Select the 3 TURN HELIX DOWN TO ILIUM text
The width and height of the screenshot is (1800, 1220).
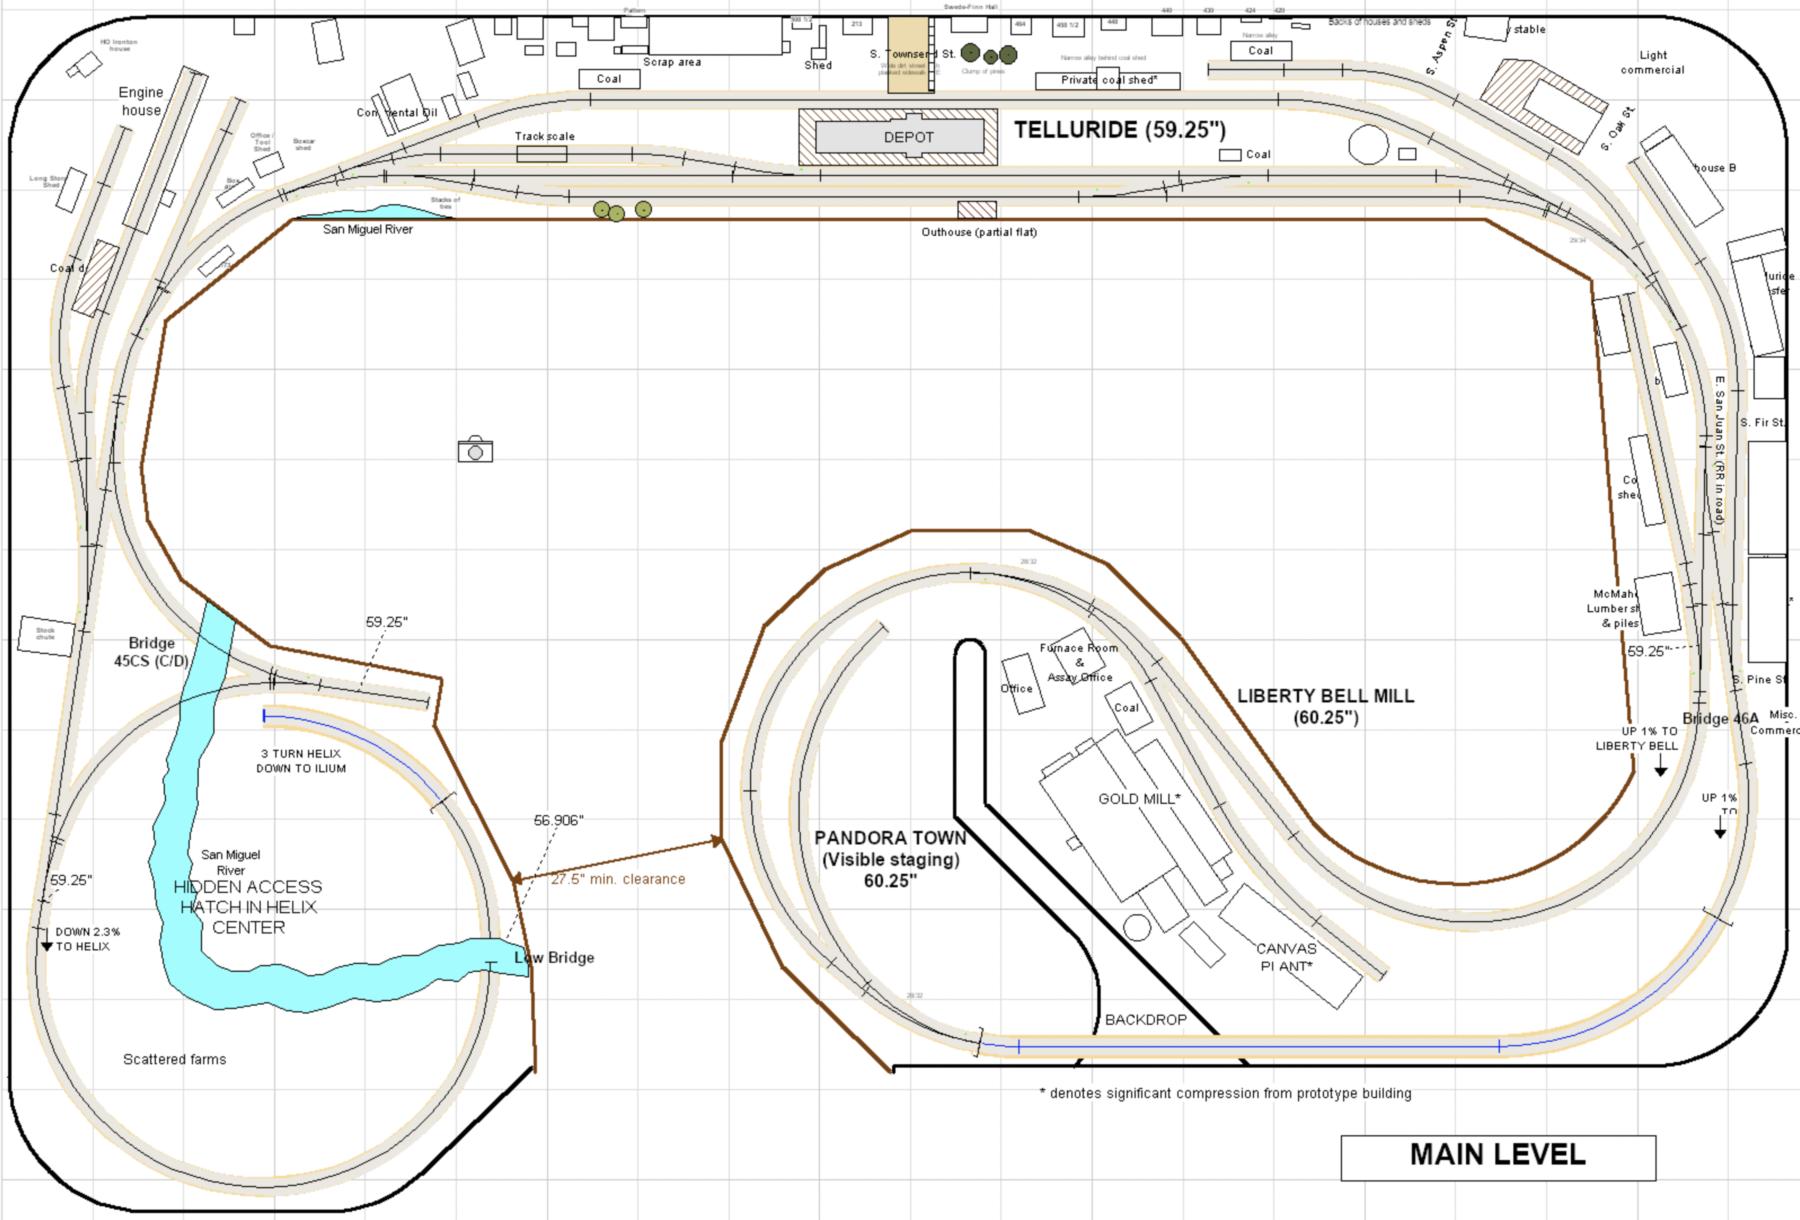tap(303, 761)
